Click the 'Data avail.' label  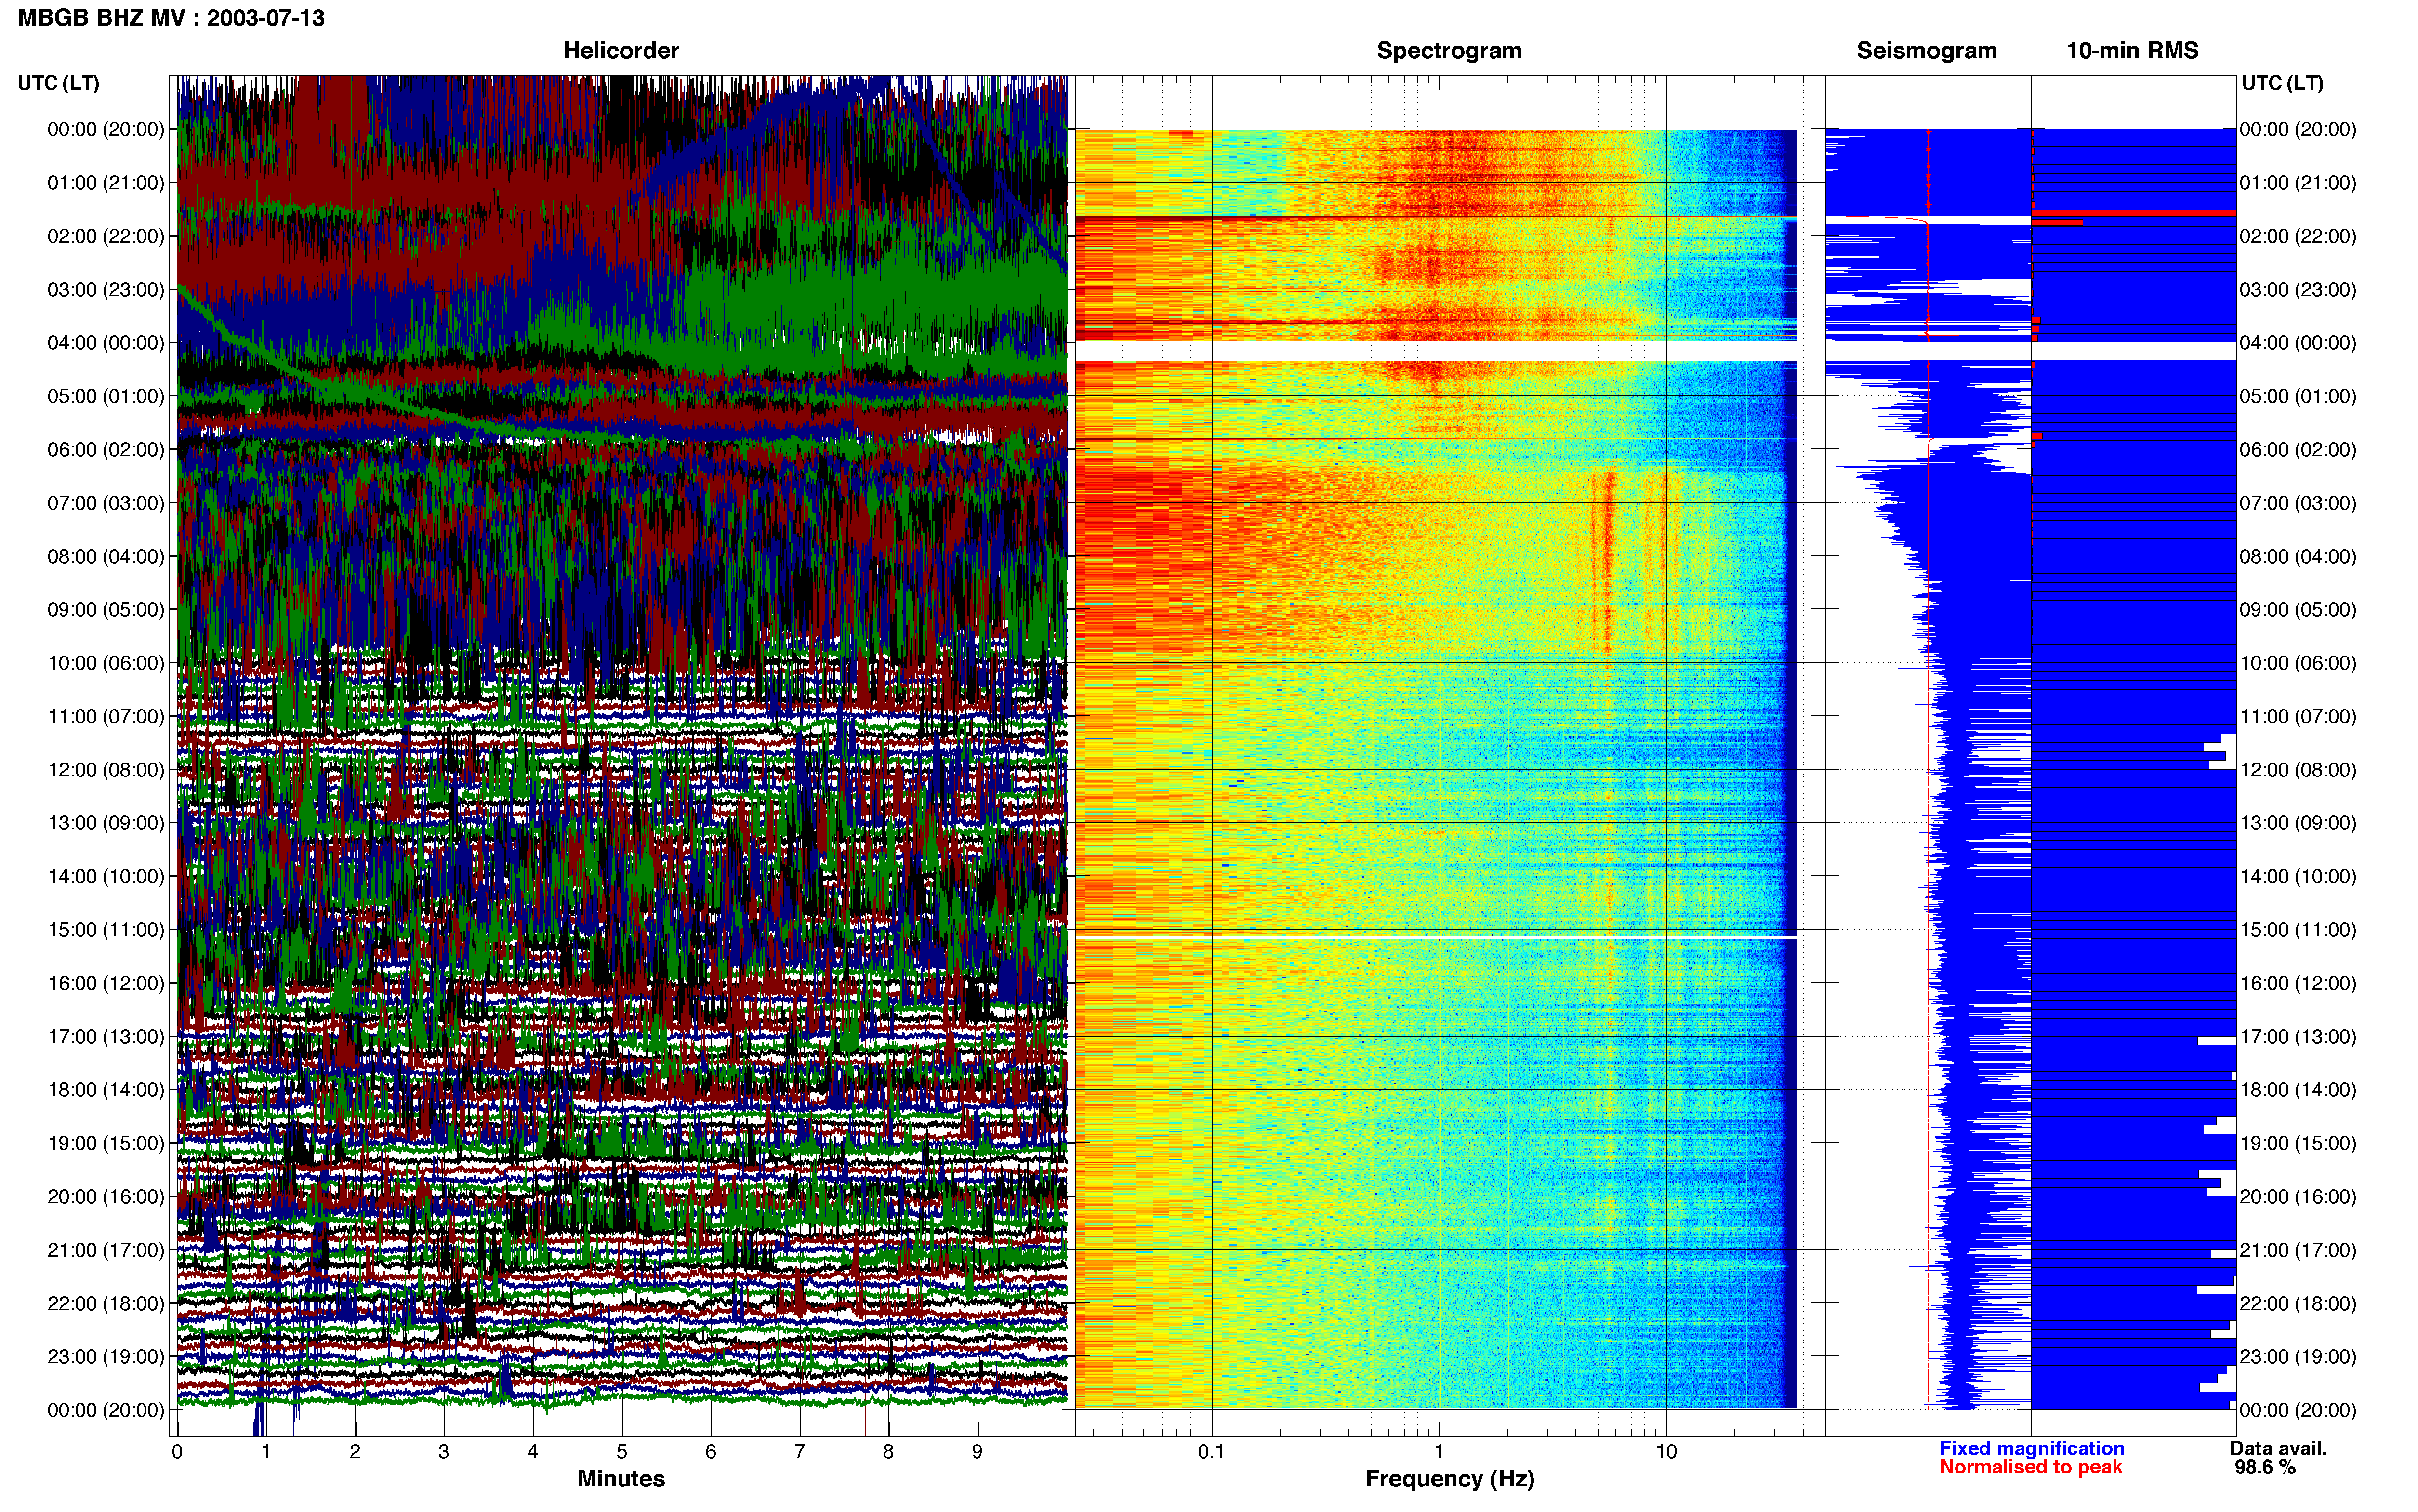tap(2278, 1449)
